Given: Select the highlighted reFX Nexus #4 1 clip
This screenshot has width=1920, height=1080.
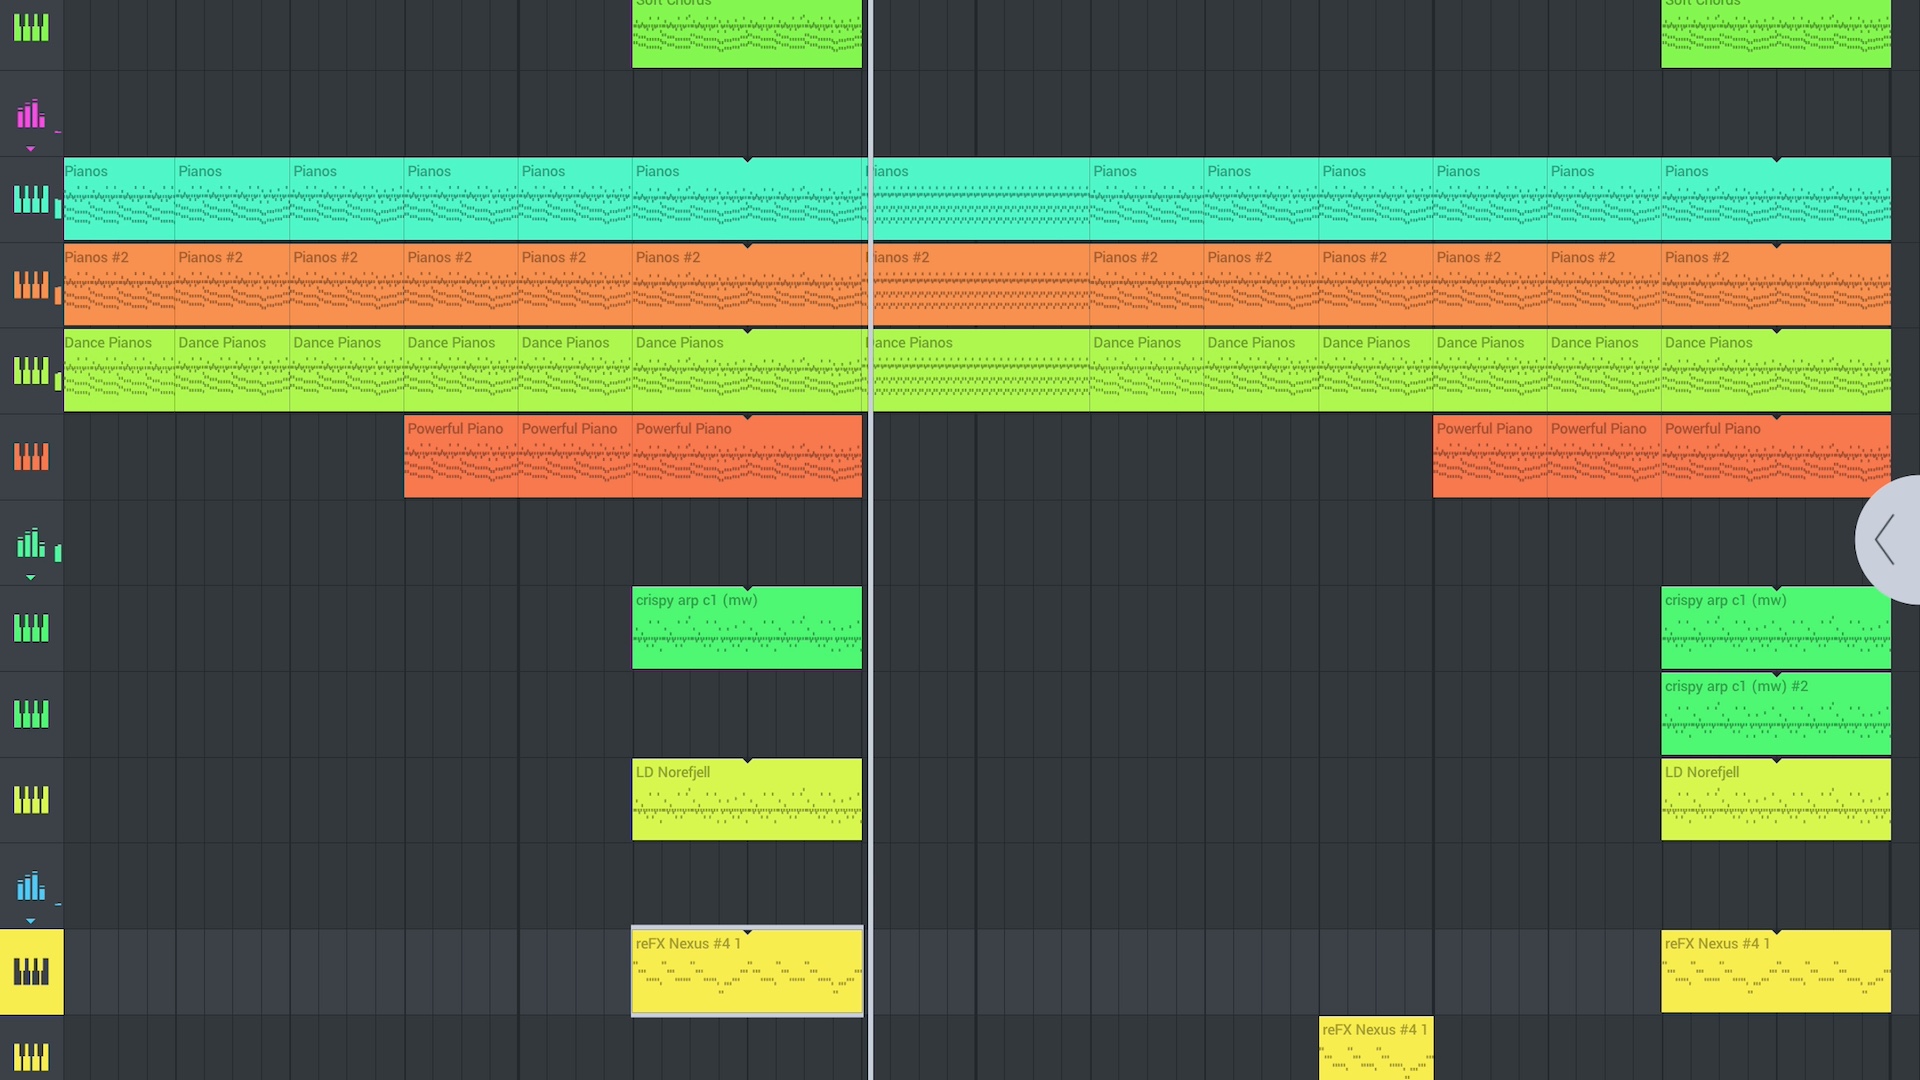Looking at the screenshot, I should point(747,971).
